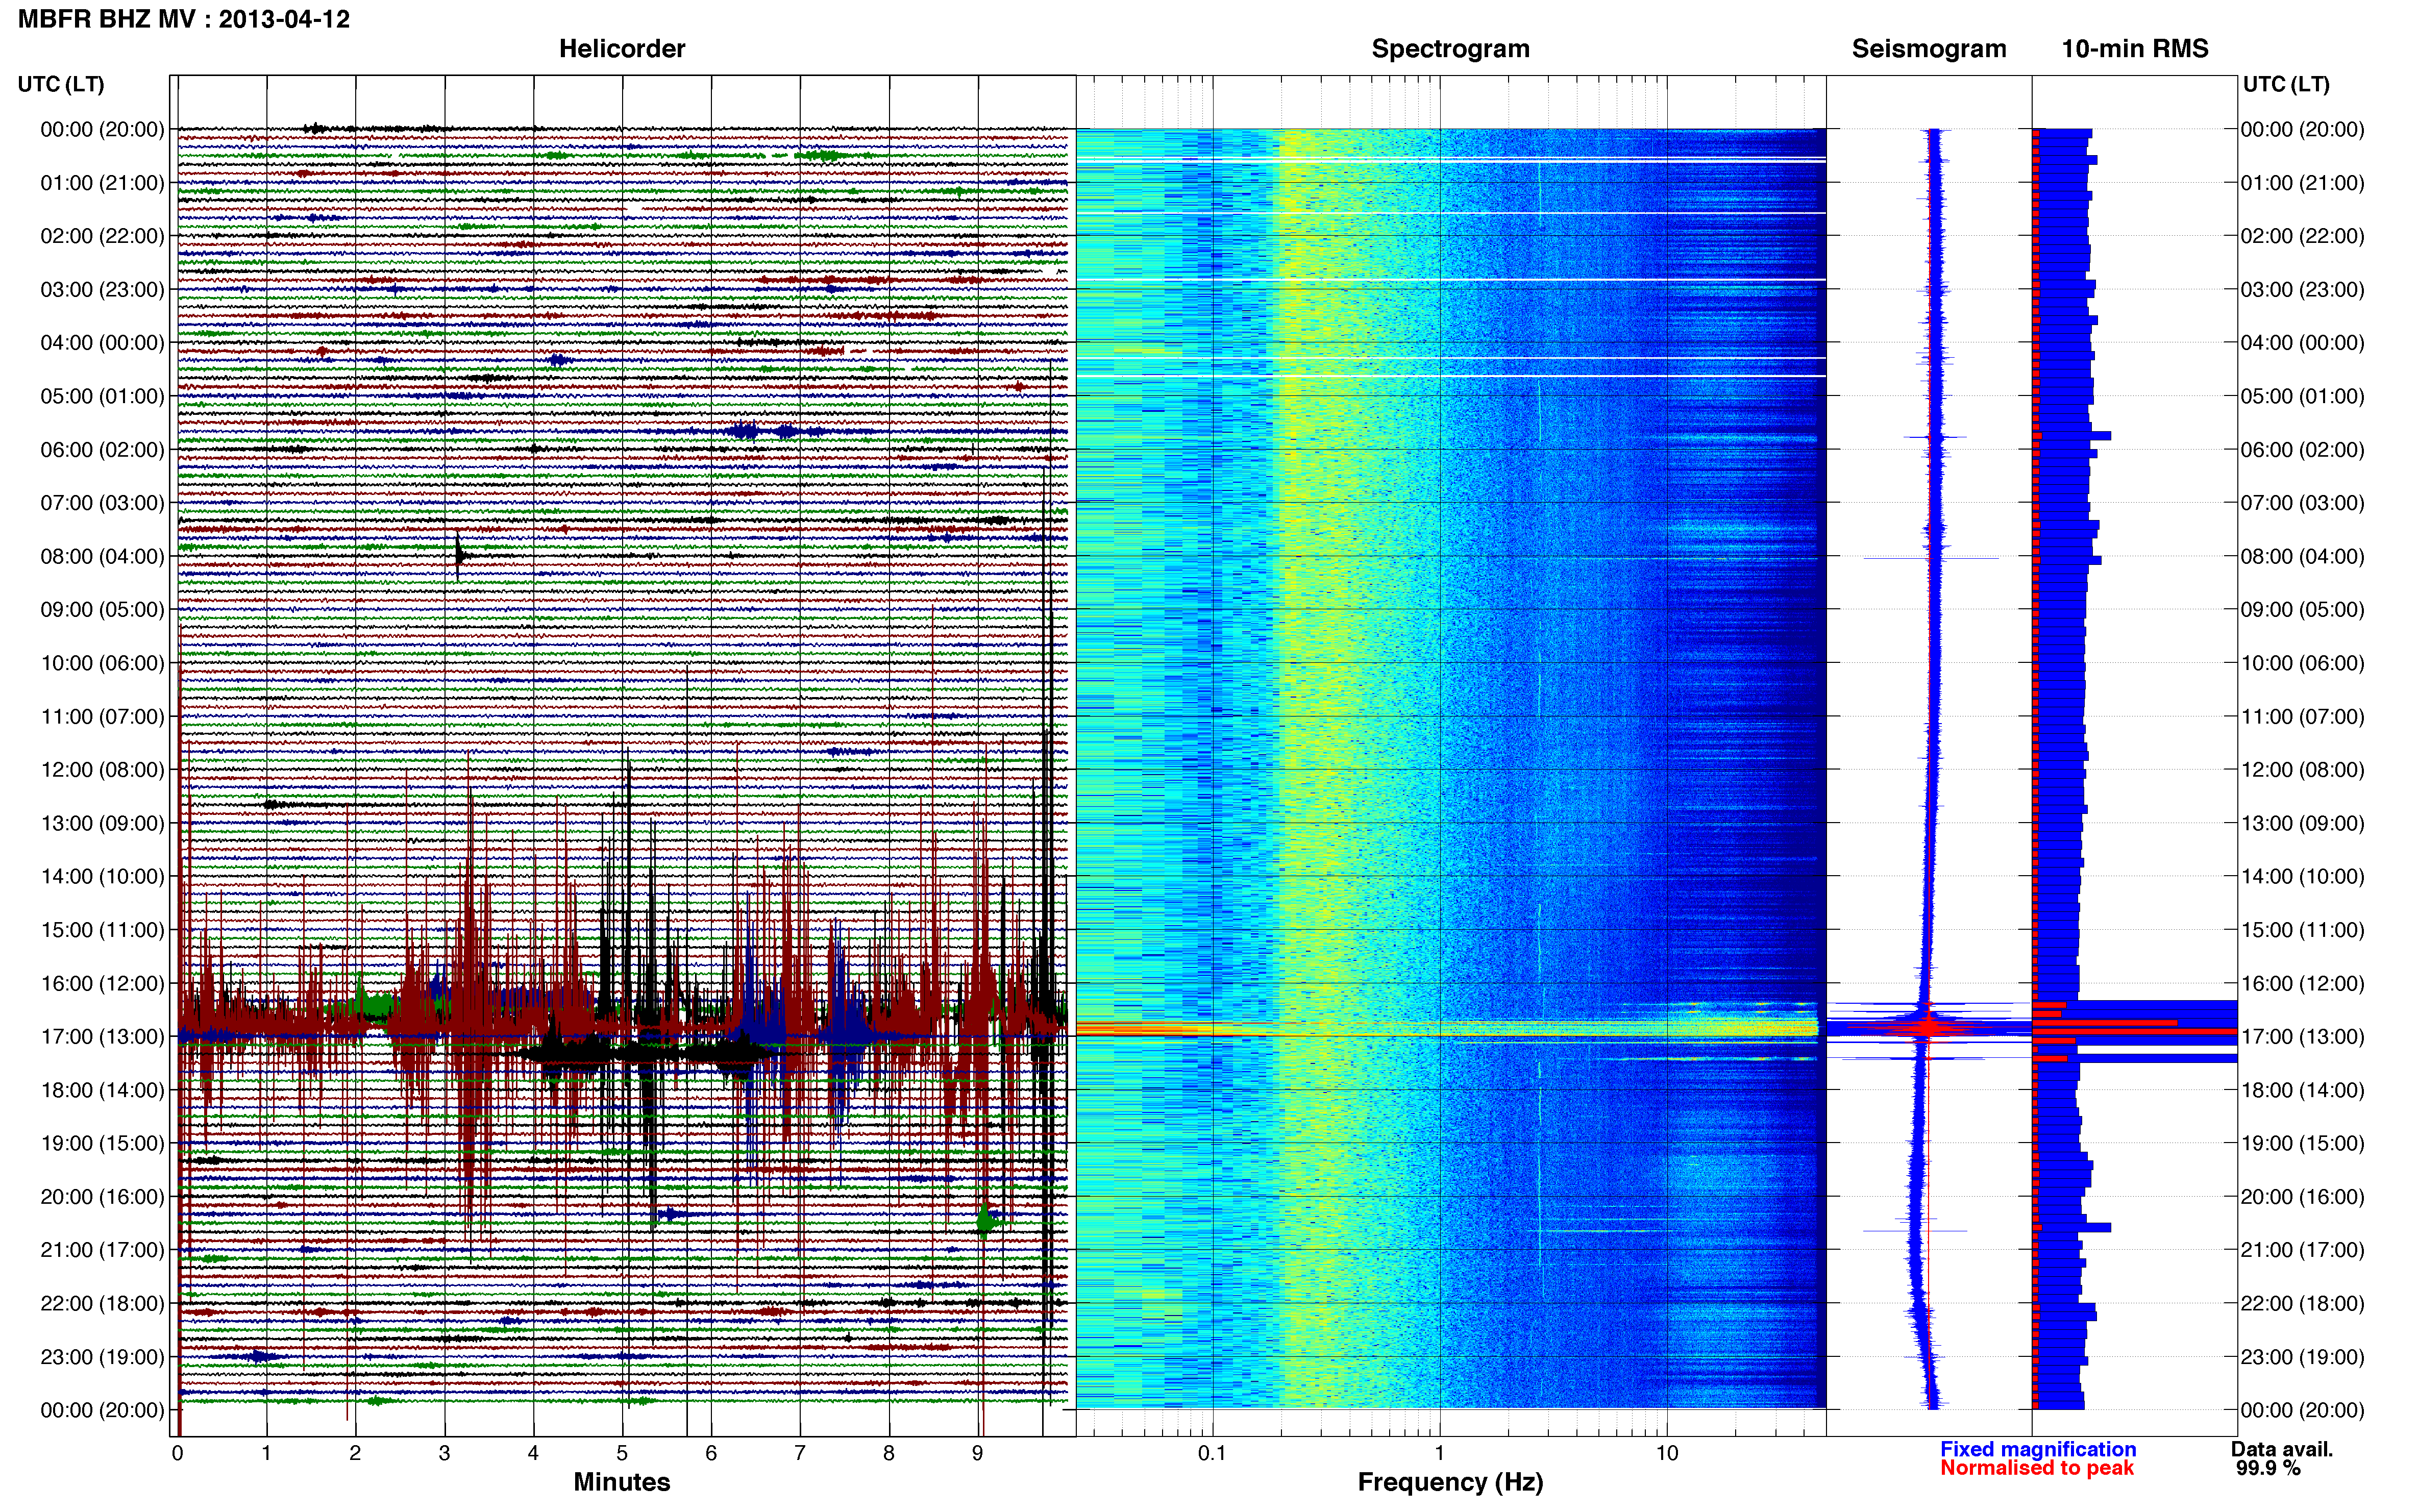Select the Helicorder panel heading
The height and width of the screenshot is (1512, 2419).
[622, 49]
